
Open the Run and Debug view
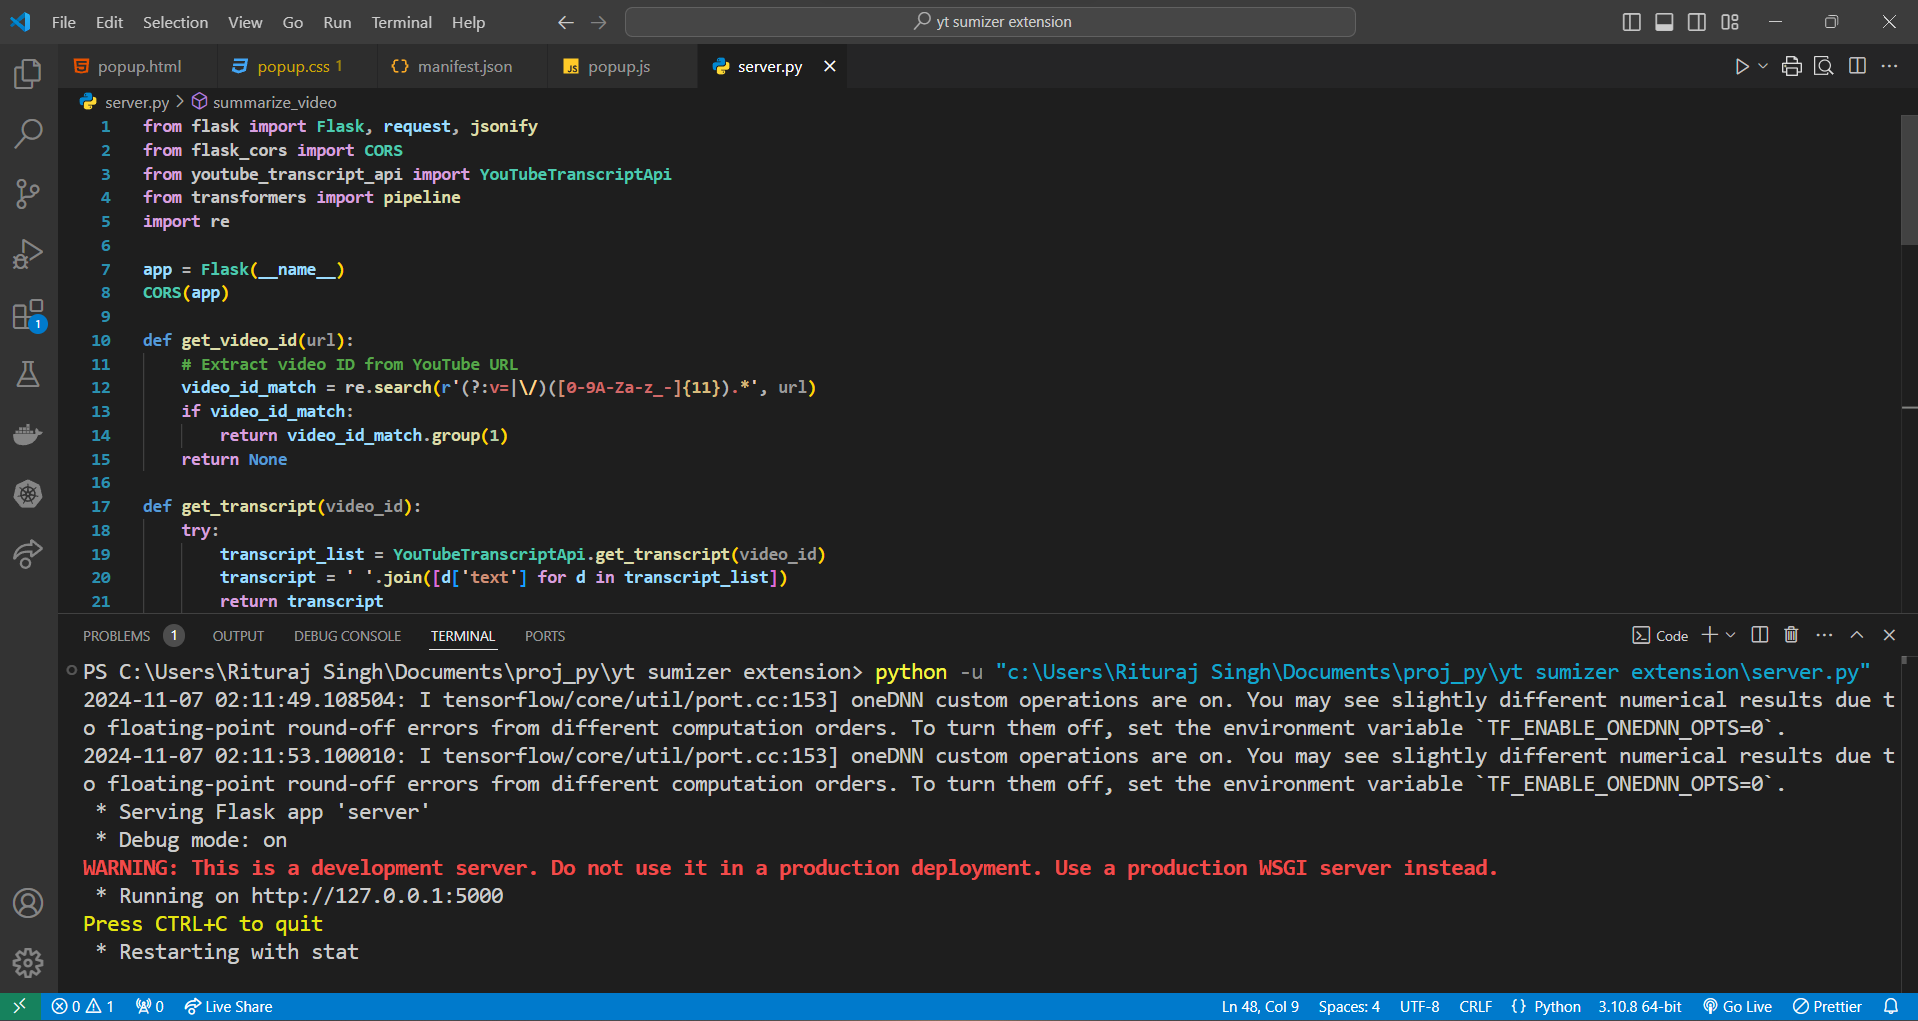pos(28,254)
